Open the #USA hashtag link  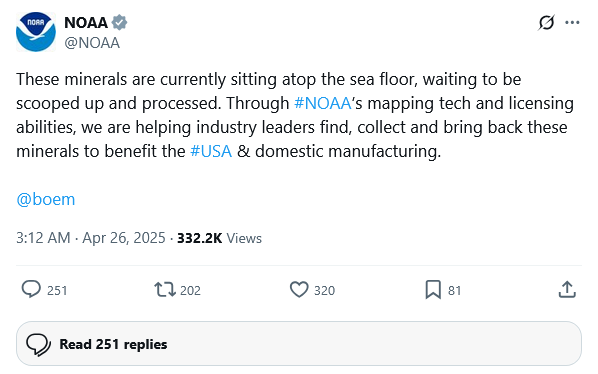[211, 151]
